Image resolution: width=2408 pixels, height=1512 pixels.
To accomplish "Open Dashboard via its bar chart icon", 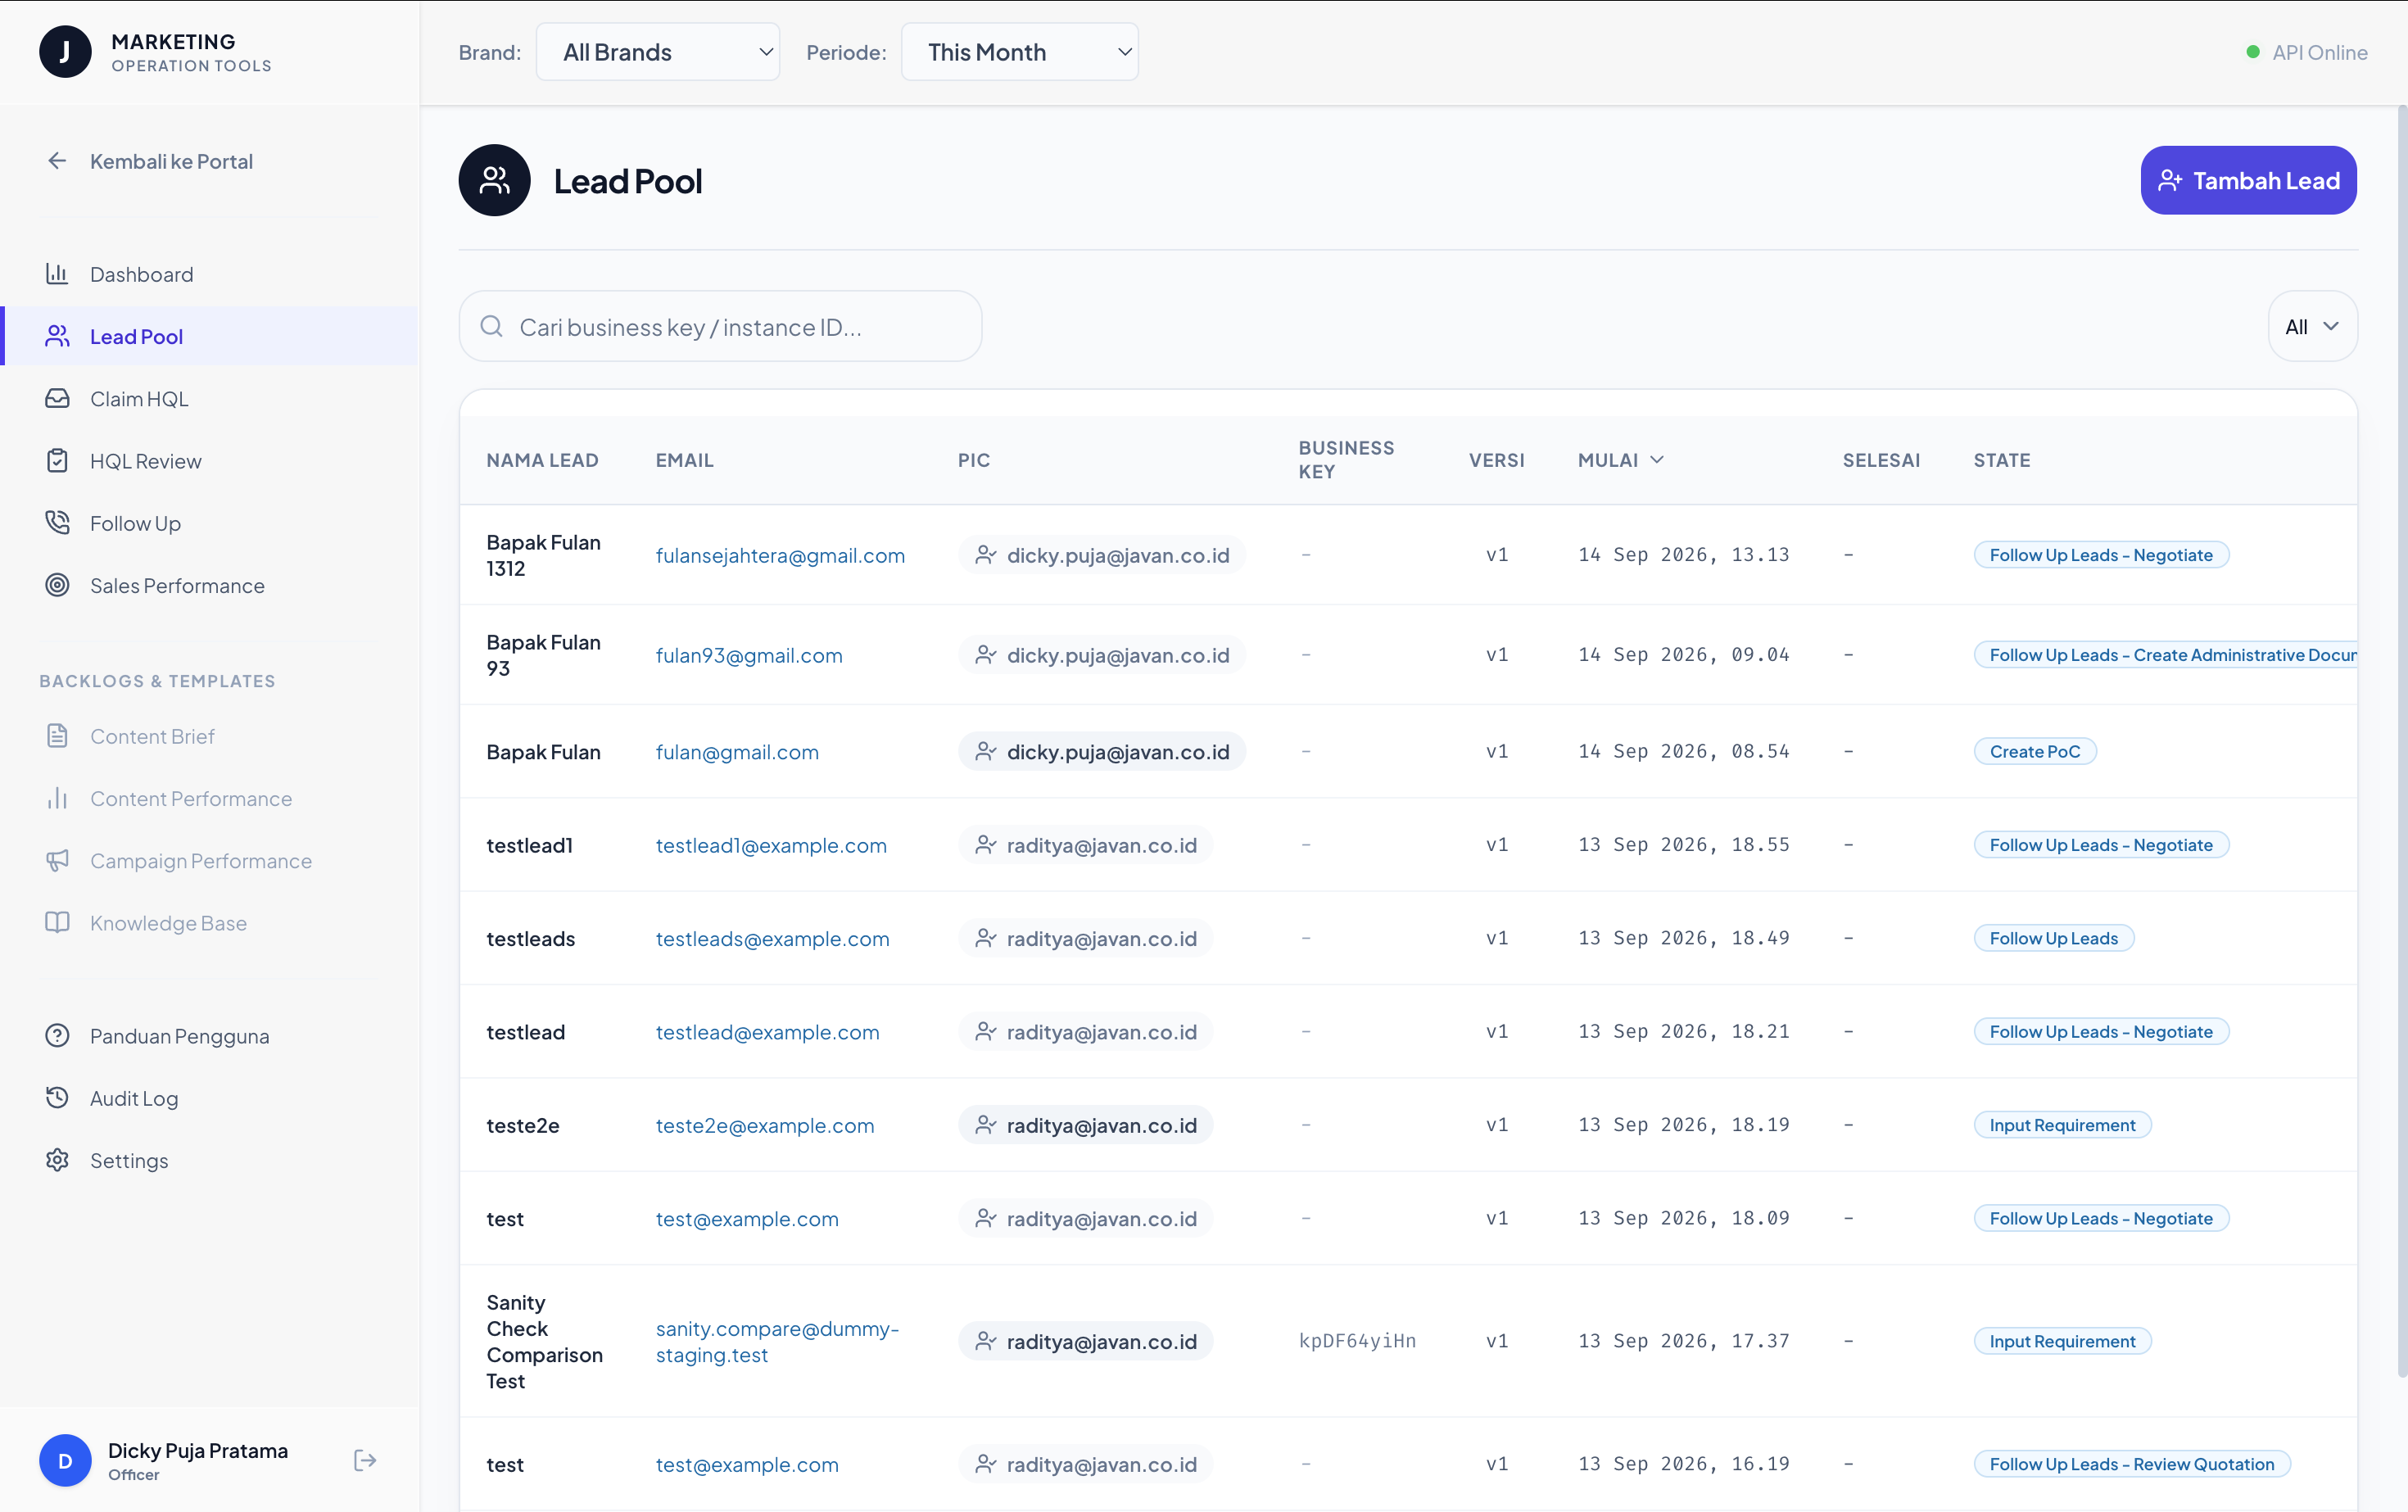I will [x=57, y=273].
